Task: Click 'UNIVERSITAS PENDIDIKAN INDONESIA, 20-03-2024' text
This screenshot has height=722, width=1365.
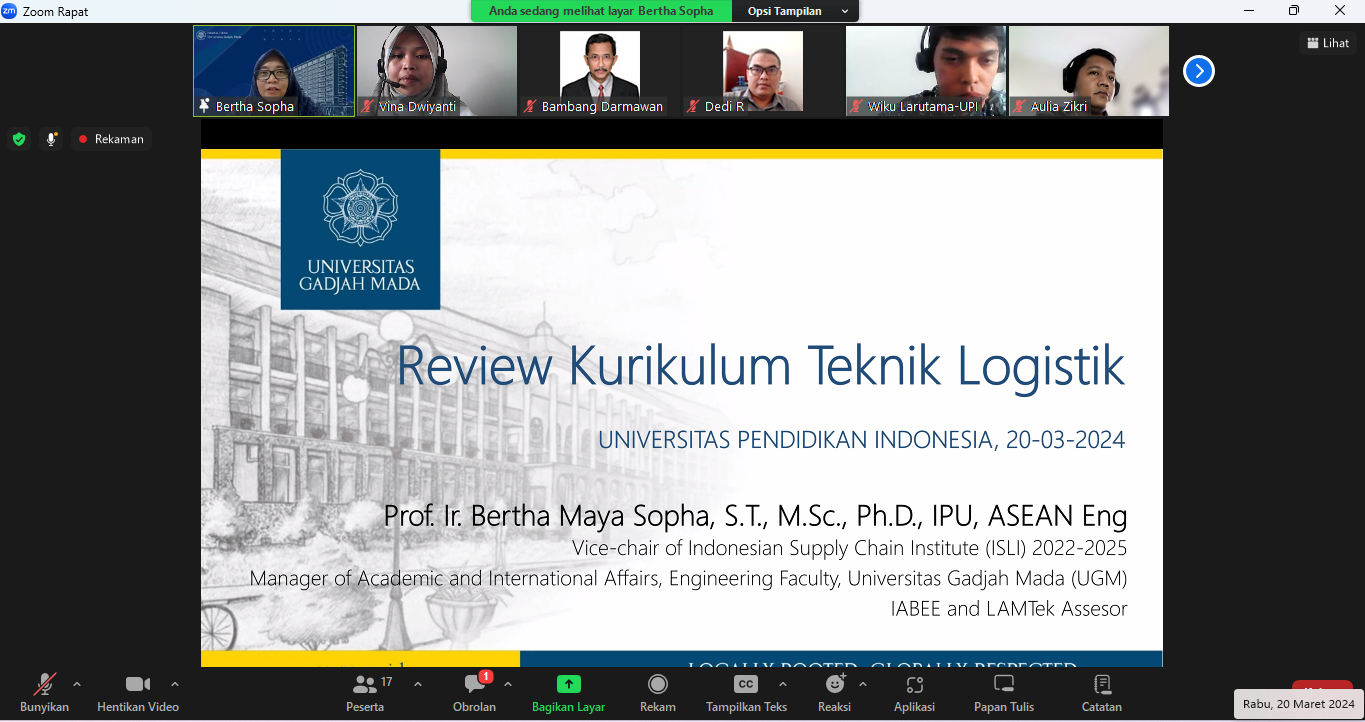Action: 861,440
